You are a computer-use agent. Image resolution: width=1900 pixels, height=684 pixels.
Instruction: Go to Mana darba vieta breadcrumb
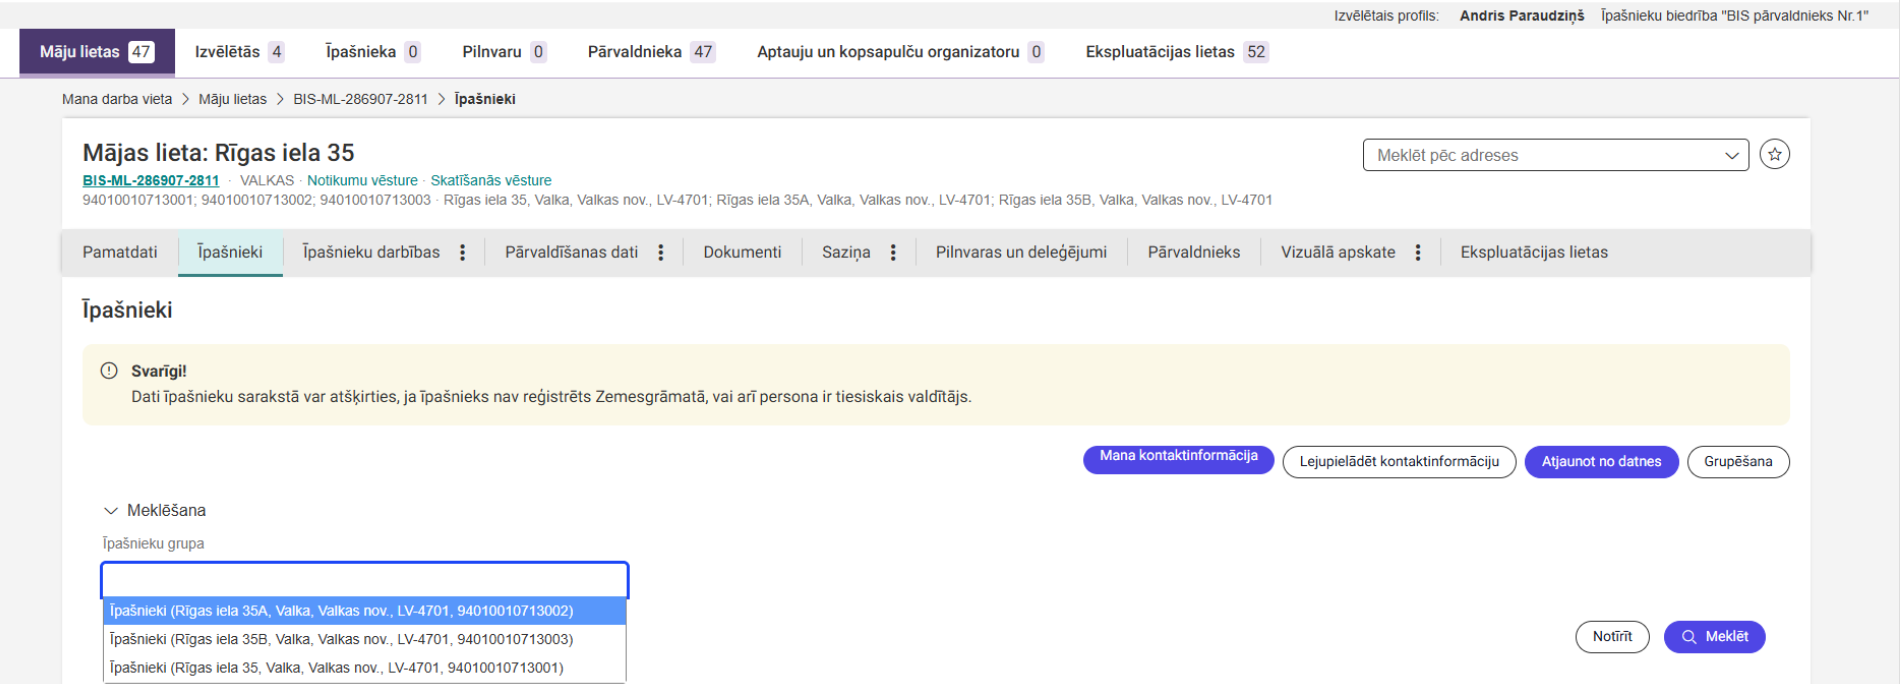[117, 99]
